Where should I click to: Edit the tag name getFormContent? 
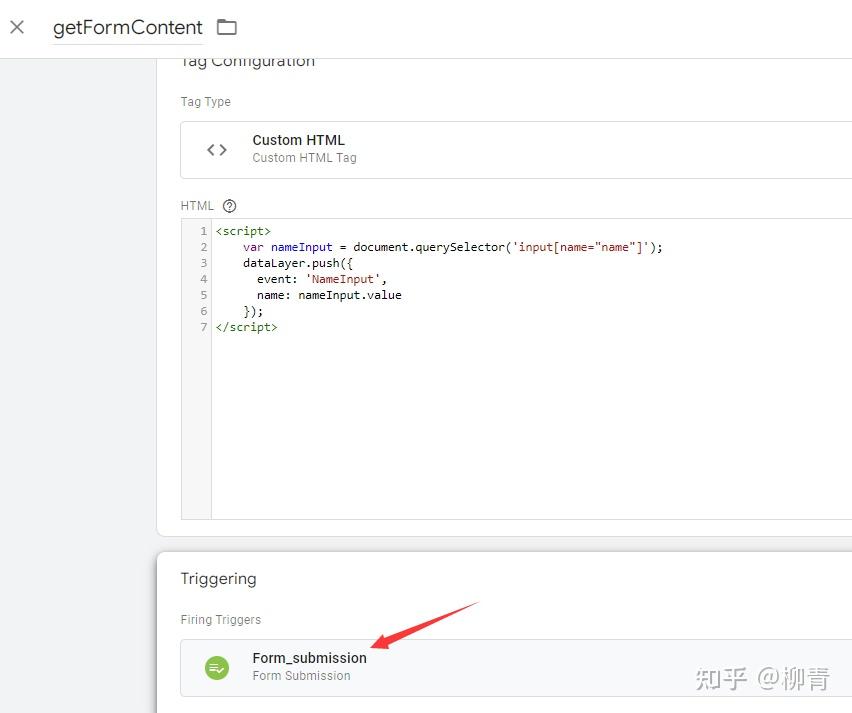click(127, 28)
